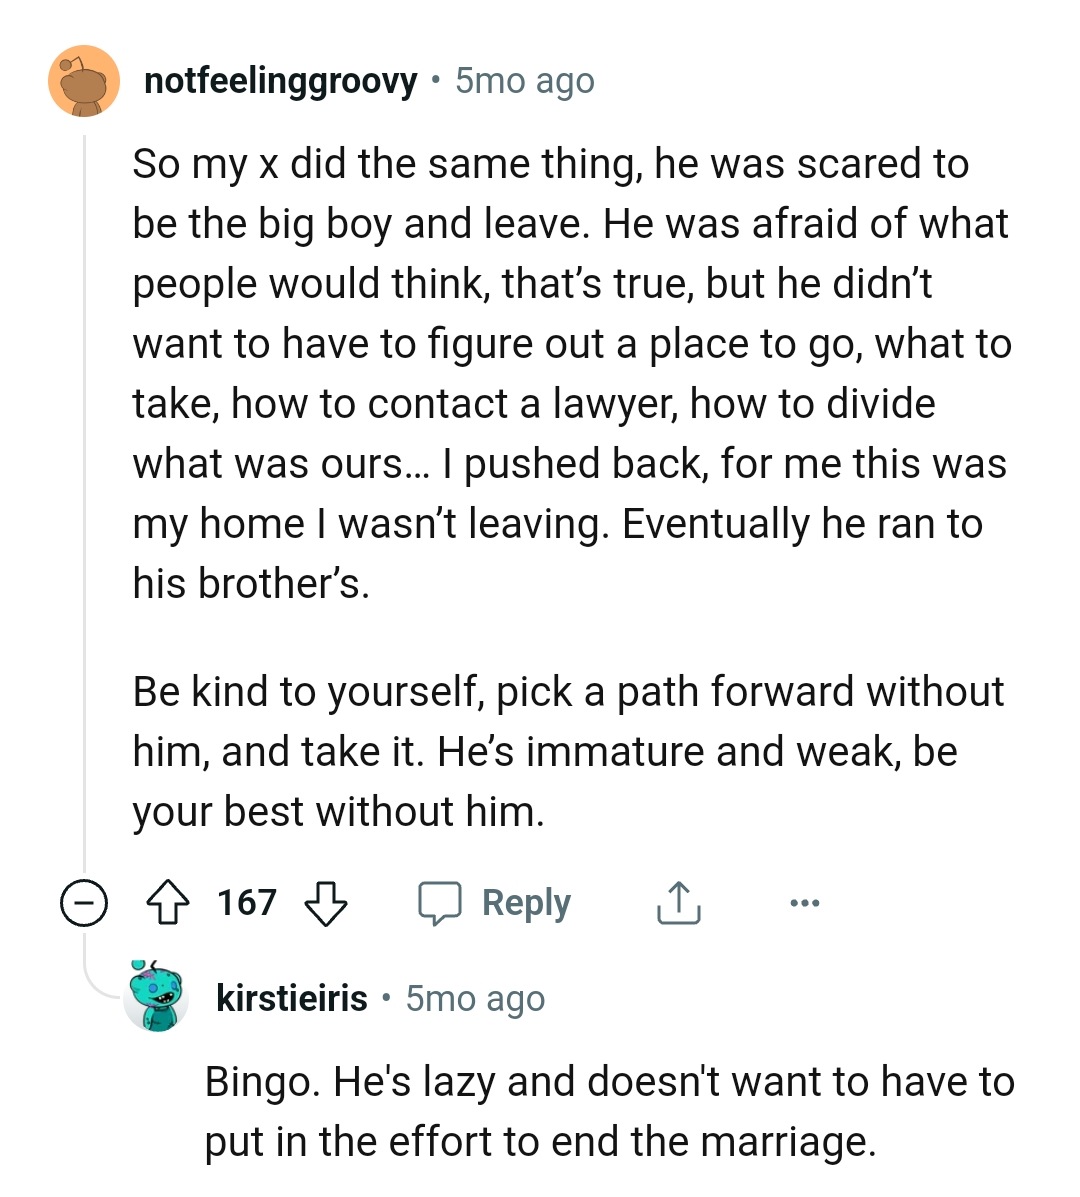Click the share icon below the comment
Viewport: 1080px width, 1197px height.
[679, 902]
